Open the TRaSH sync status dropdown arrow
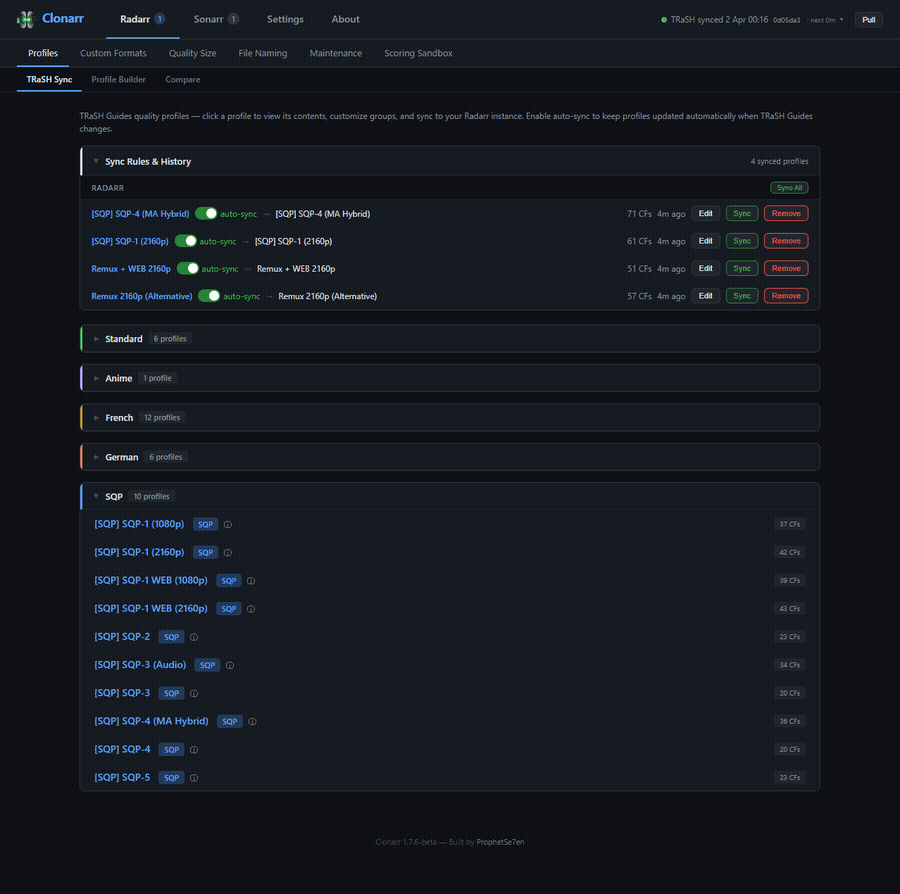Screen dimensions: 900x894 pyautogui.click(x=841, y=20)
